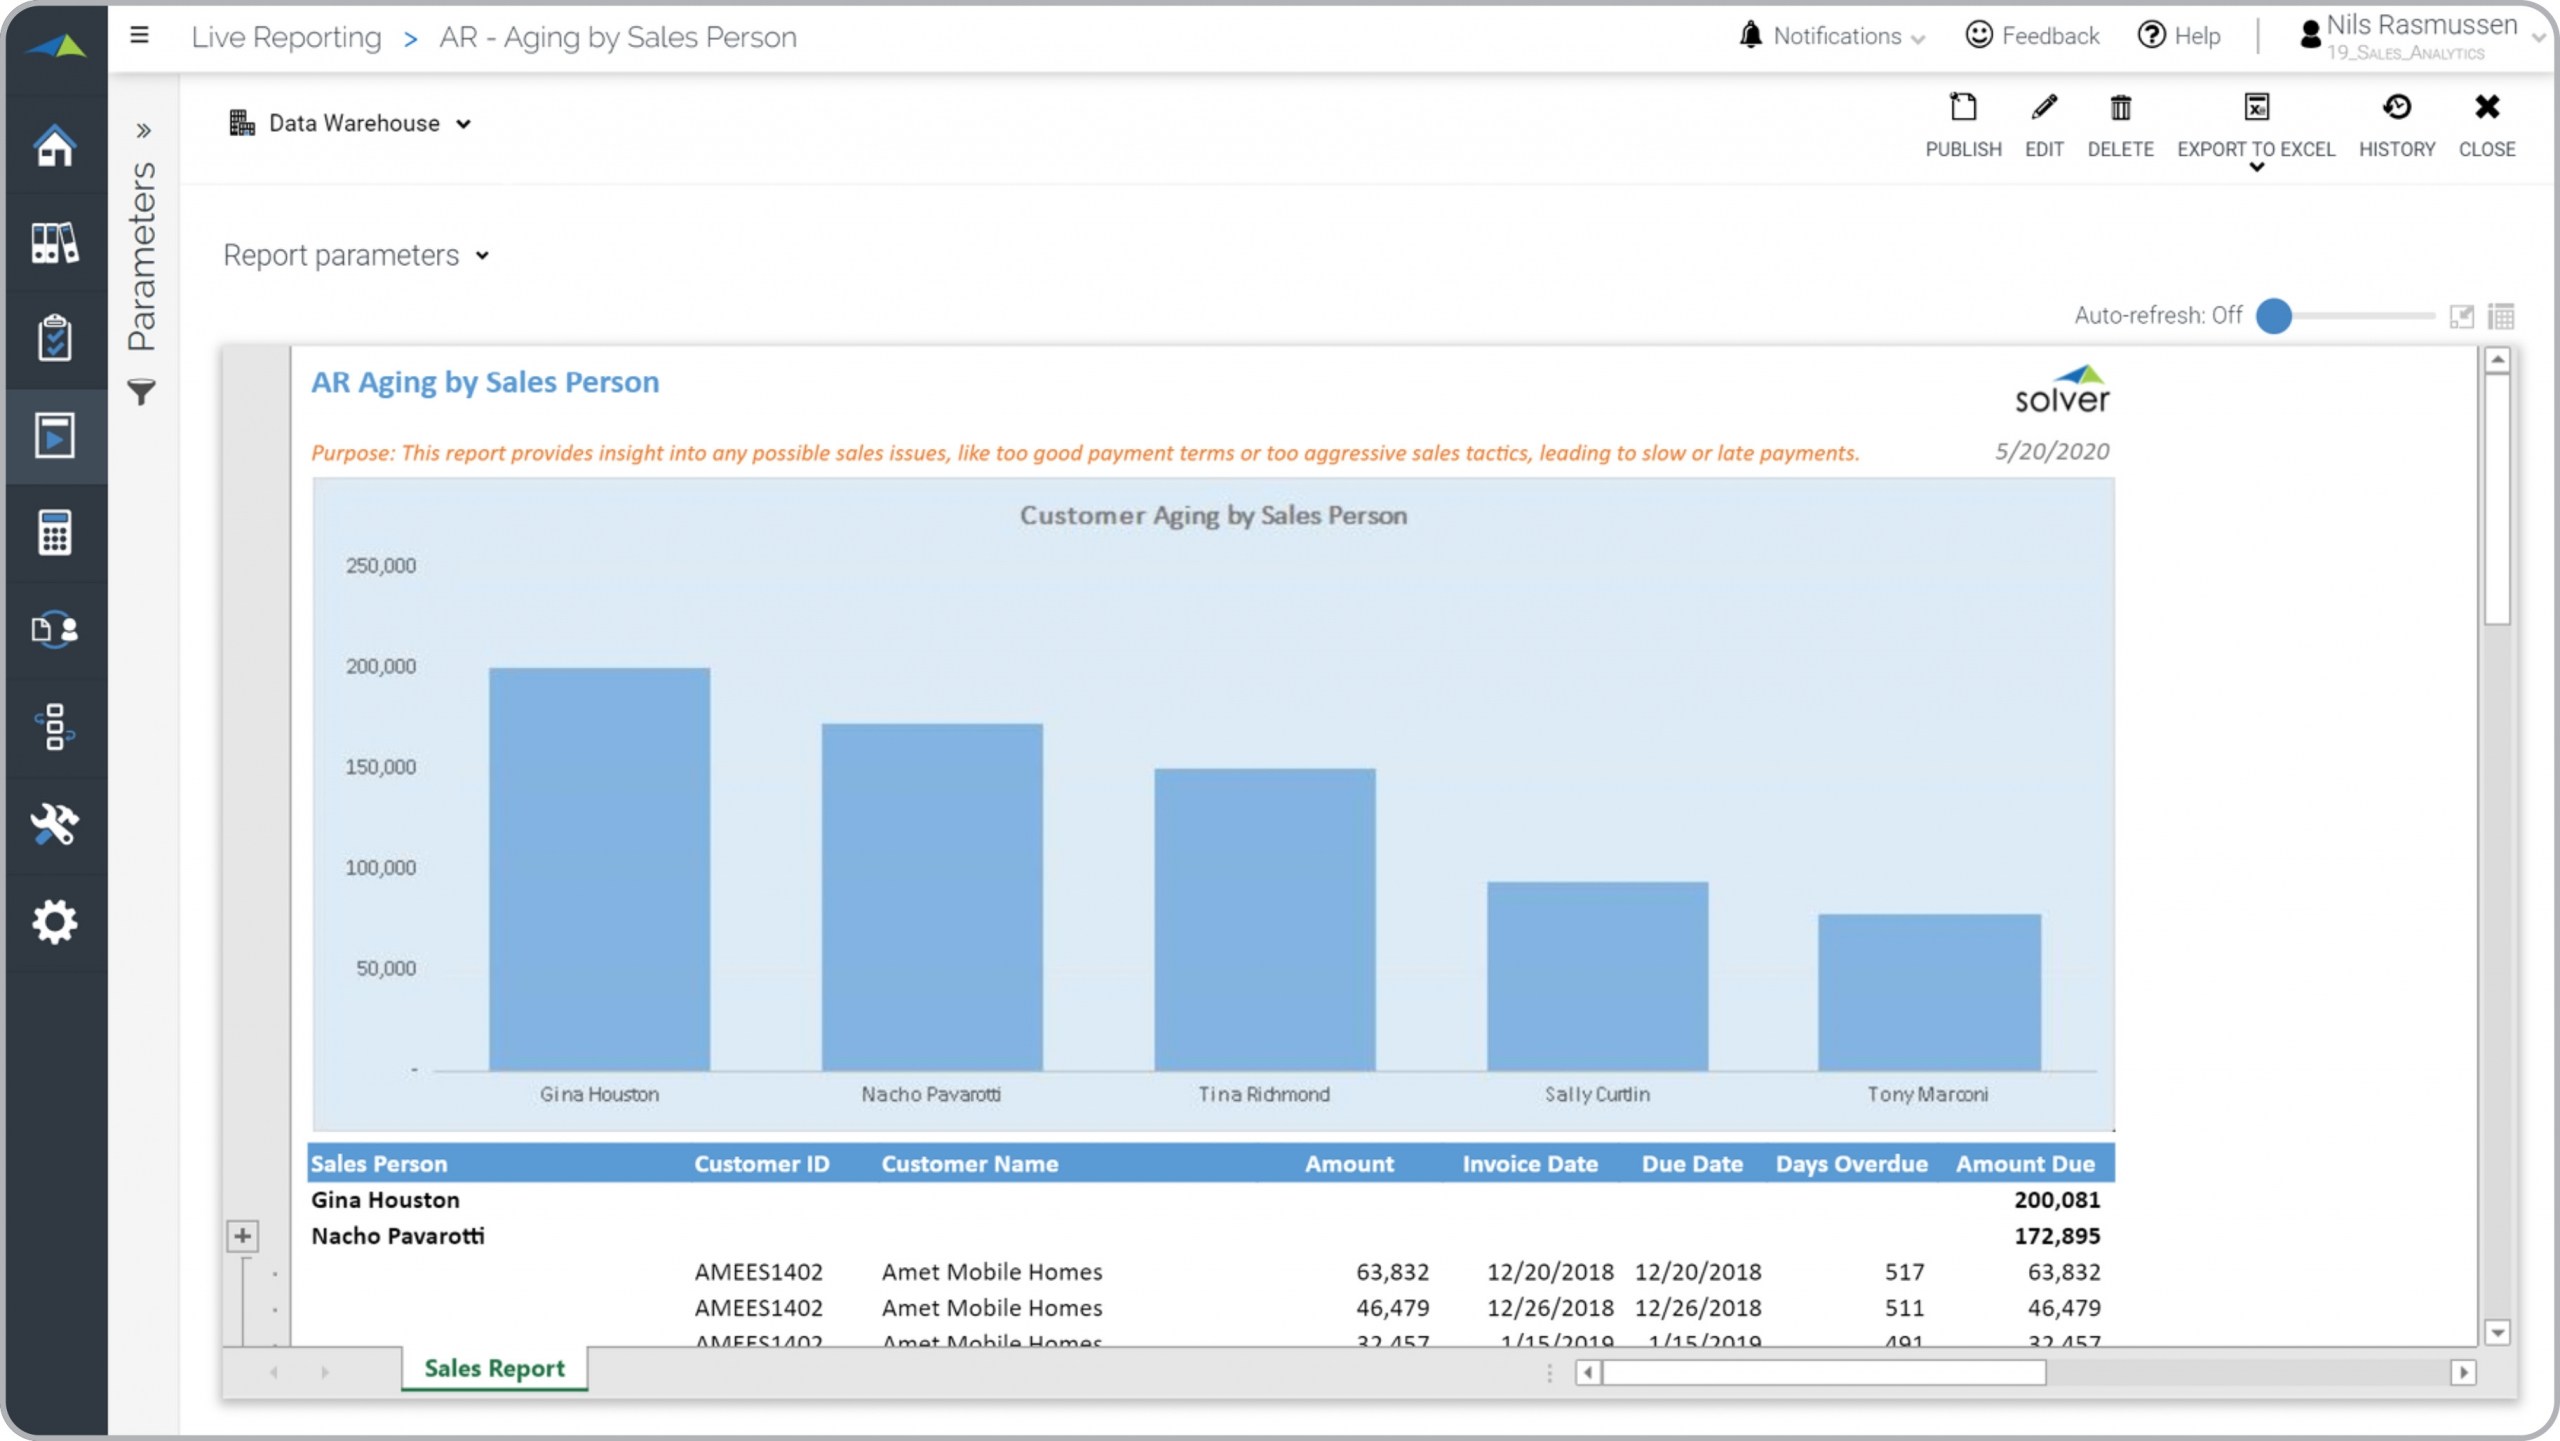The image size is (2560, 1441).
Task: Open the settings gear in sidebar
Action: coord(54,922)
